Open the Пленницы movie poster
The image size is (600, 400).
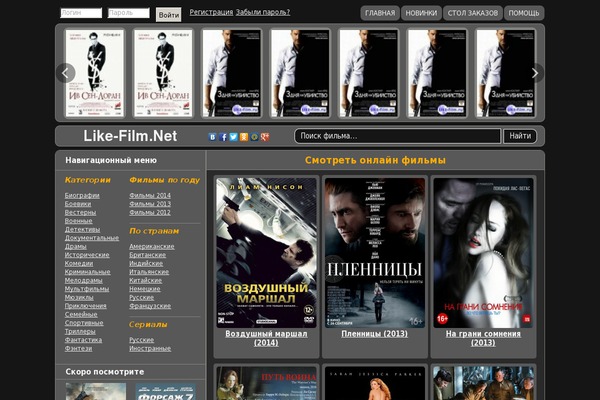pos(375,253)
